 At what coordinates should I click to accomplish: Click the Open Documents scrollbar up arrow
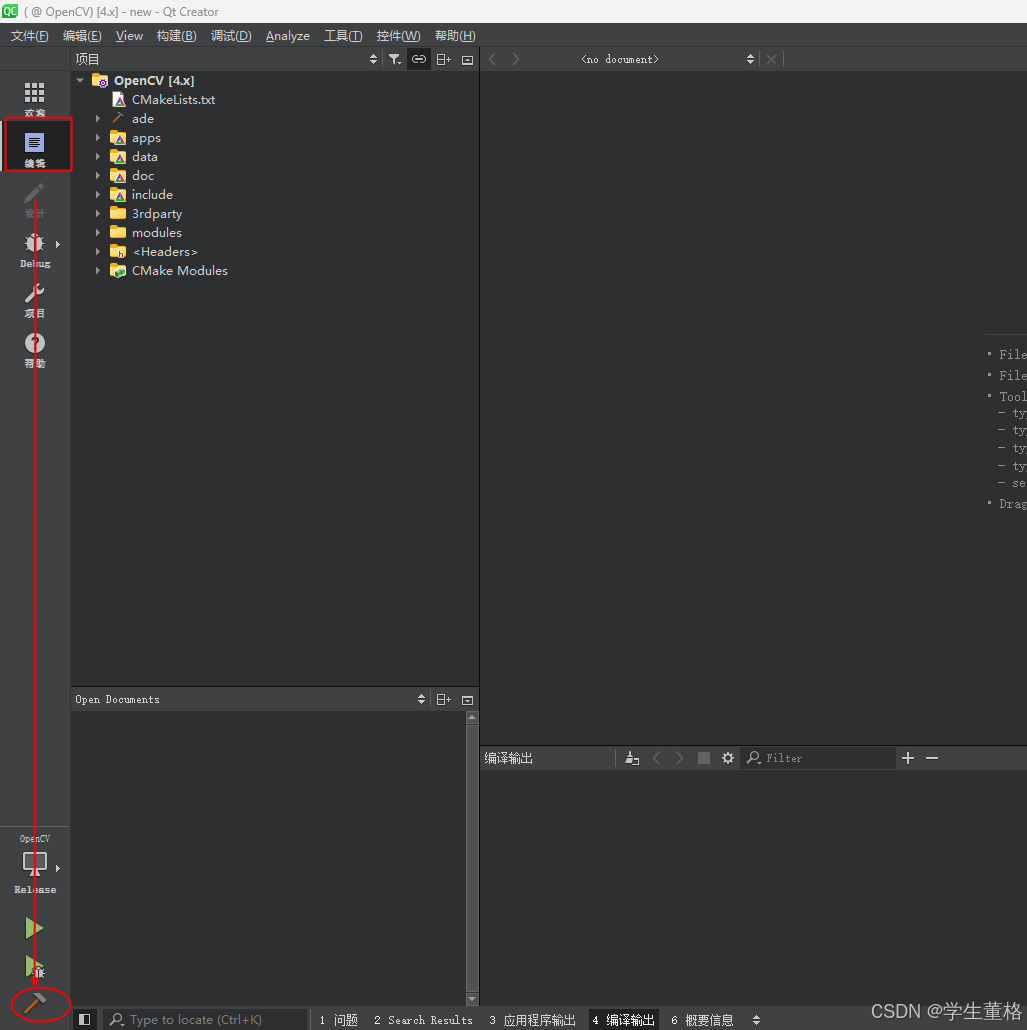[x=472, y=717]
